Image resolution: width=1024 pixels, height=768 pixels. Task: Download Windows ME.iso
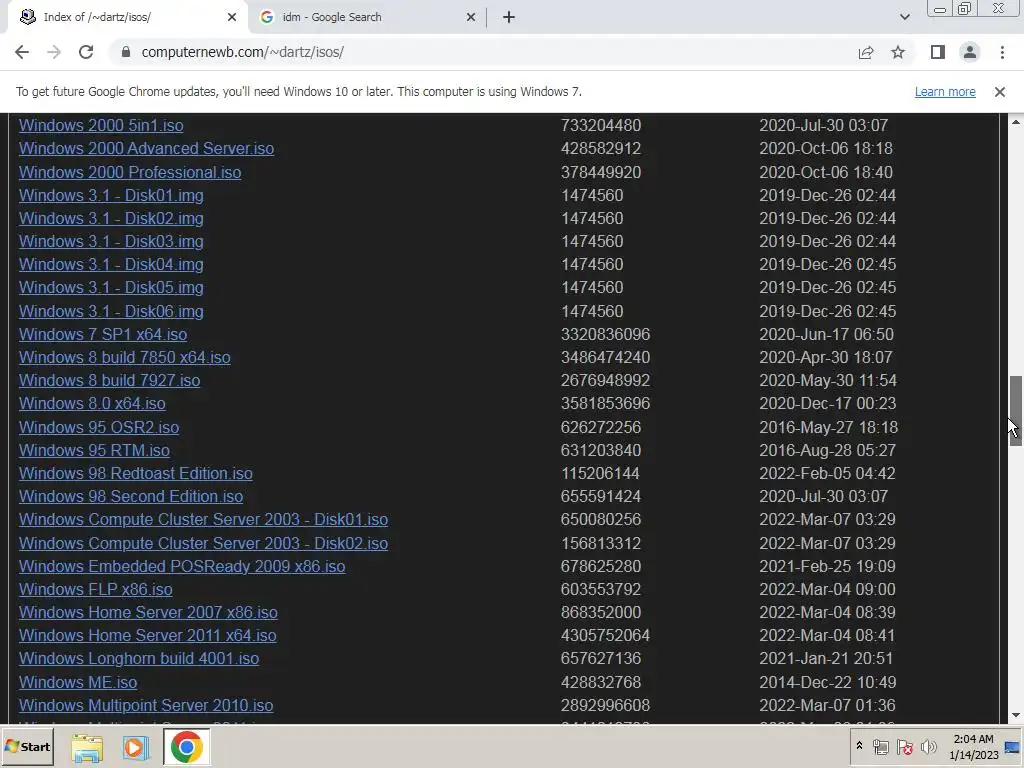coord(78,682)
